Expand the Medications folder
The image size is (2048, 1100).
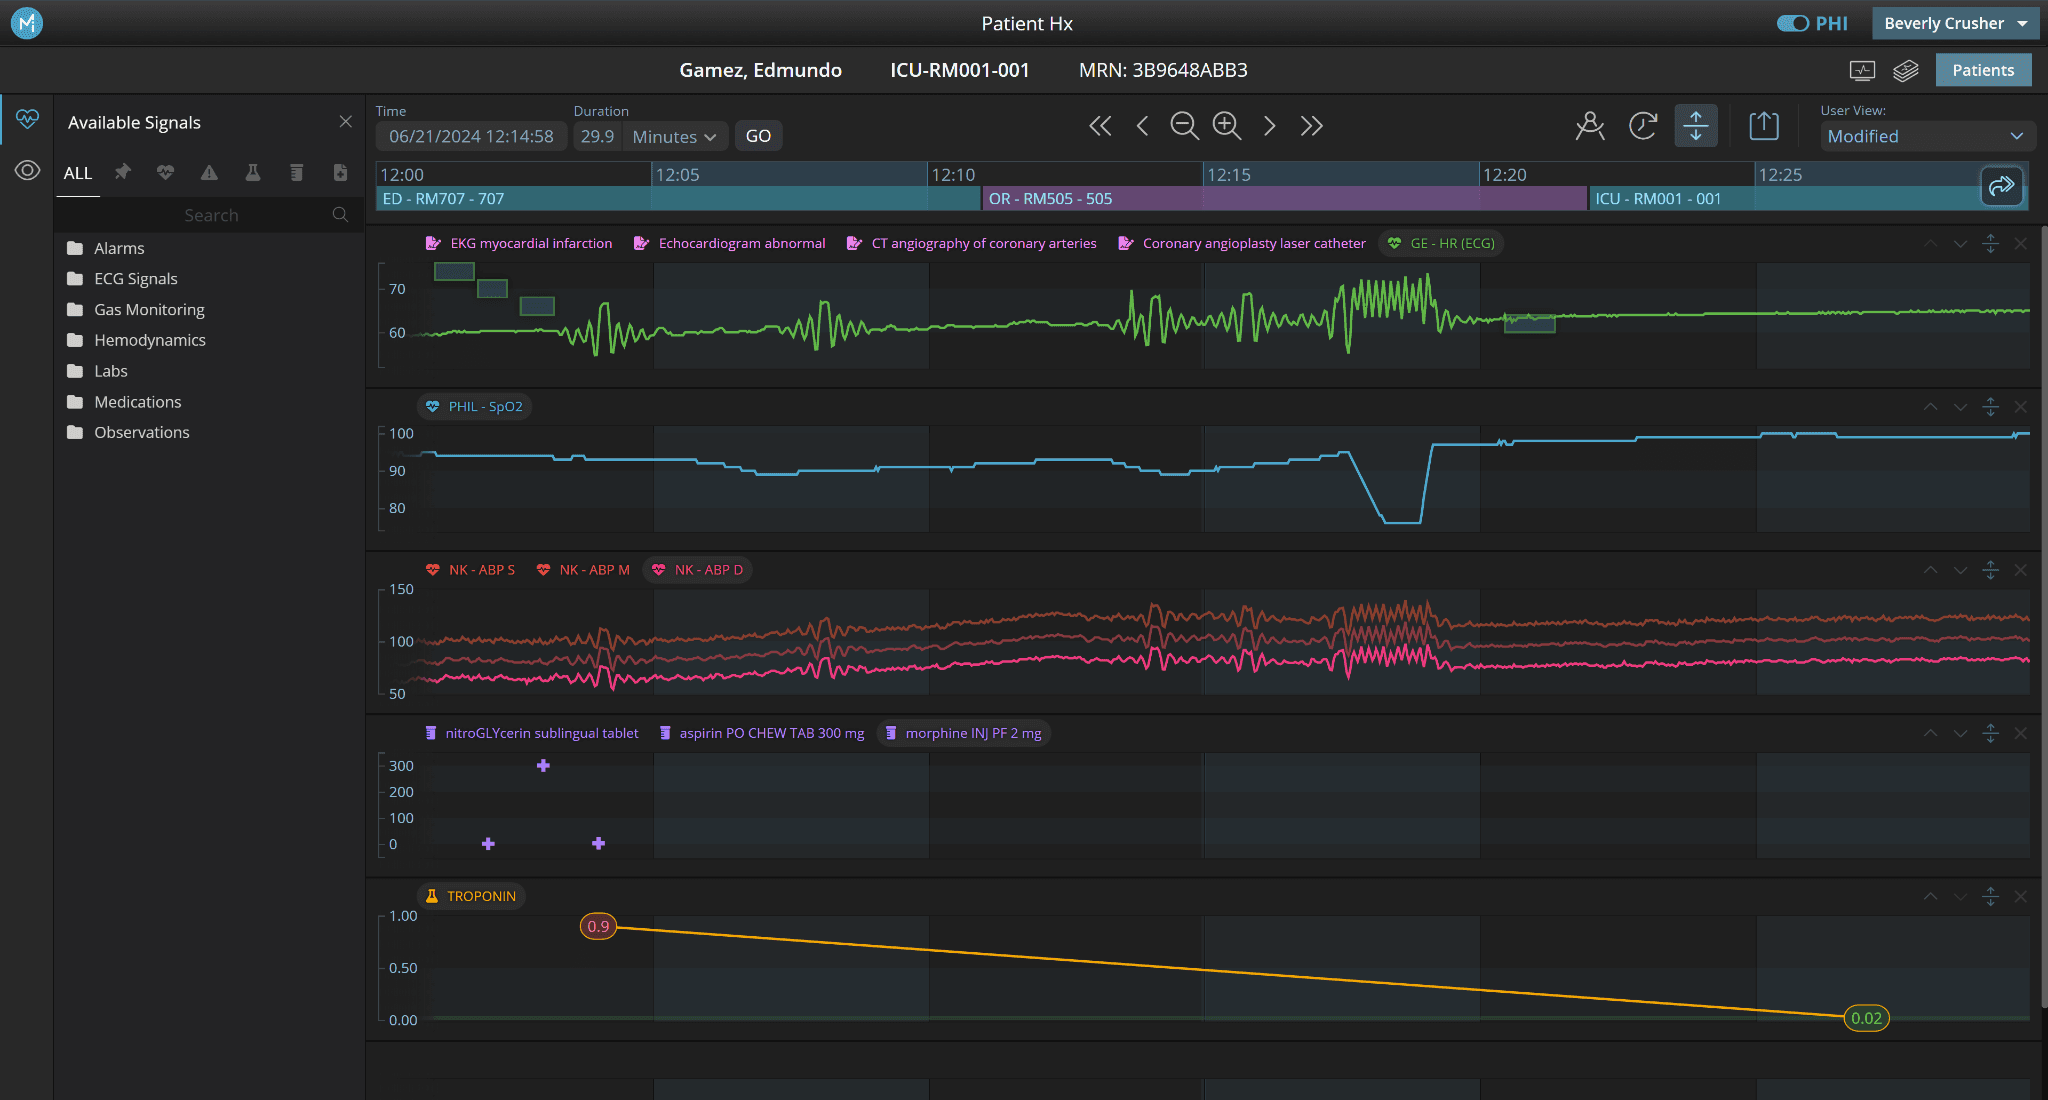coord(137,402)
